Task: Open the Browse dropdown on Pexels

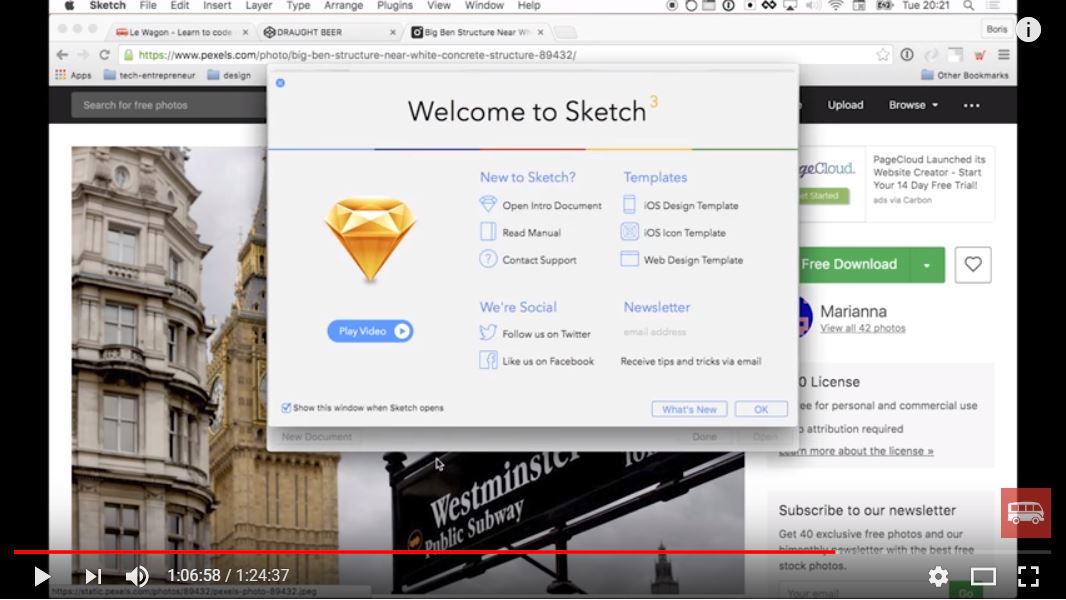Action: point(911,104)
